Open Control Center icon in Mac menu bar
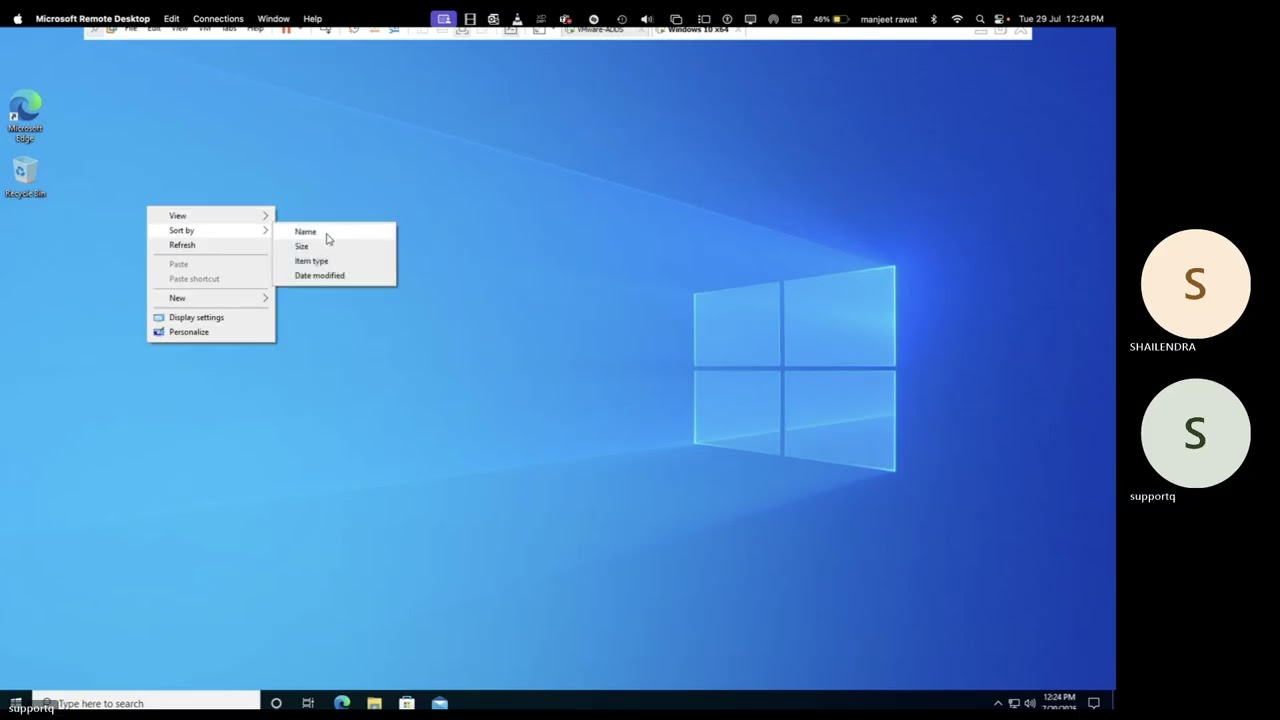 coord(1000,18)
